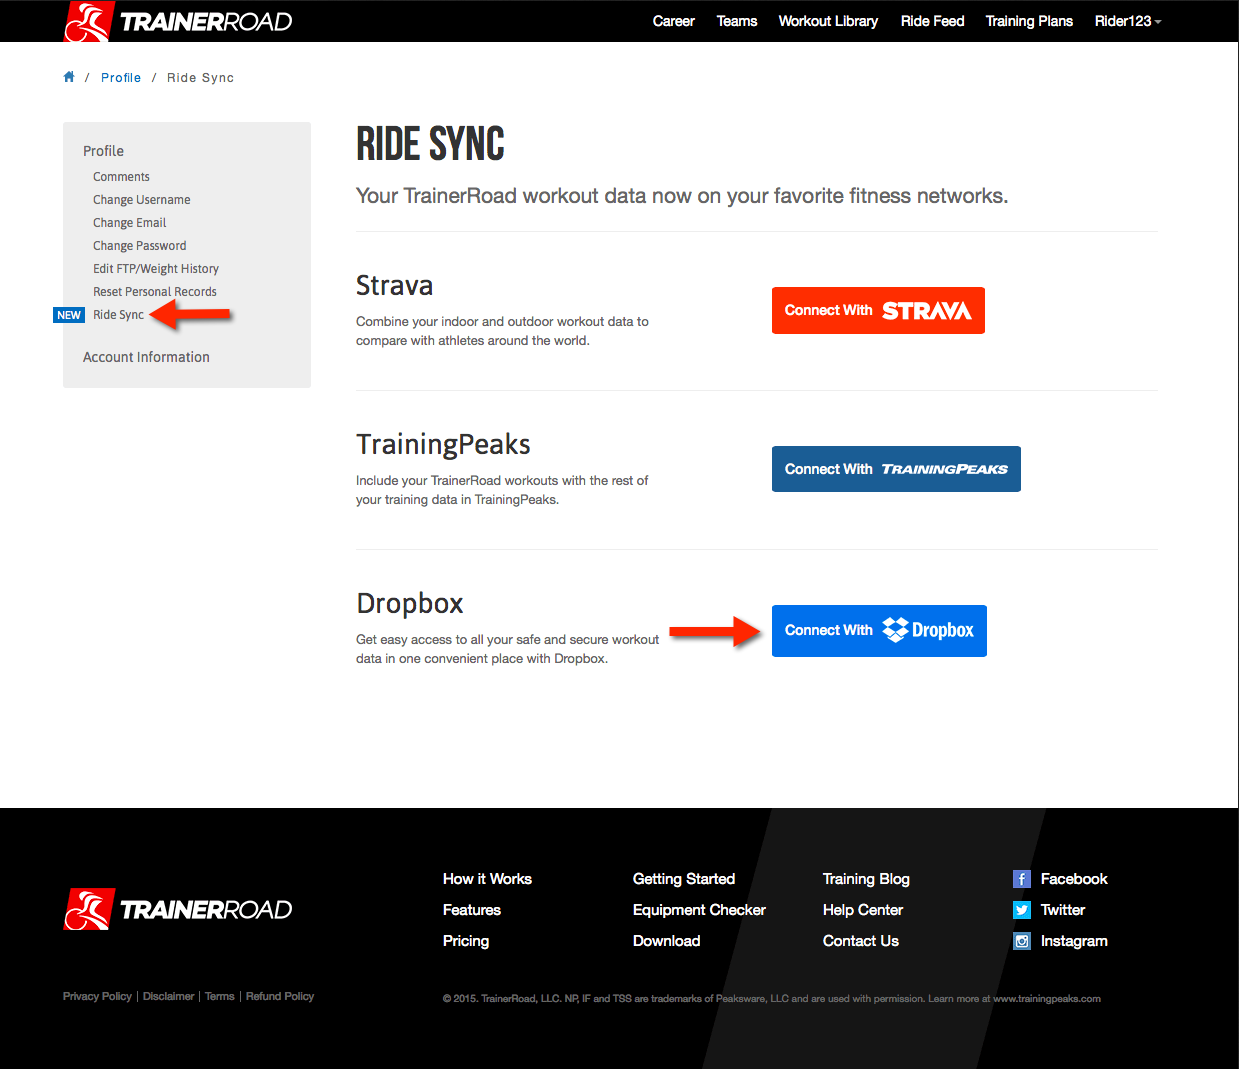Open Training Blog footer link
The height and width of the screenshot is (1069, 1239).
[866, 879]
